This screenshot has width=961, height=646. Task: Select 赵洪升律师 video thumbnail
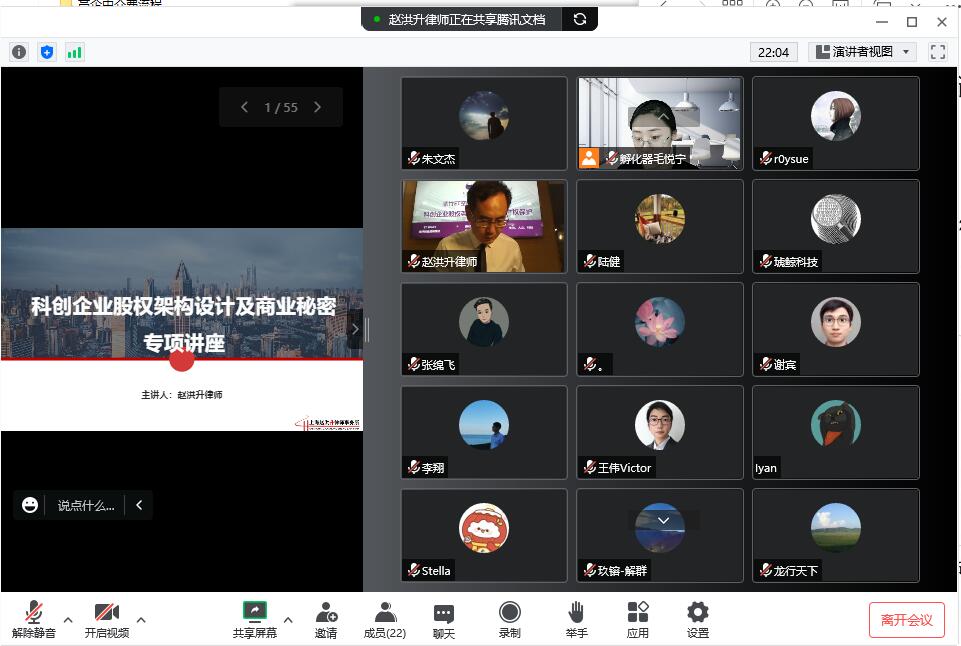[484, 226]
